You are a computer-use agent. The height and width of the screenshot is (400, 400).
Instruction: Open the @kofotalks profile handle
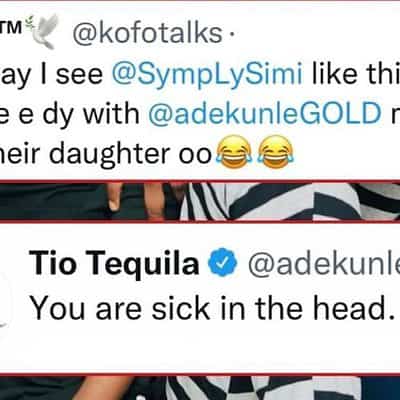click(x=147, y=33)
